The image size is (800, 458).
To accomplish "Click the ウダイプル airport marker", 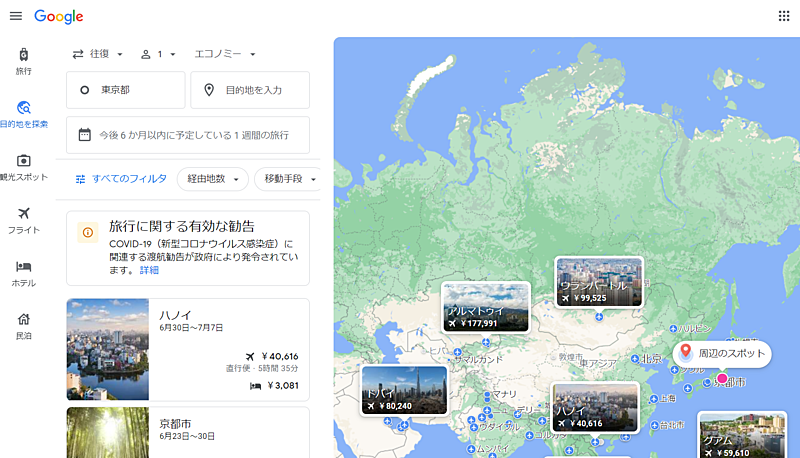I will 474,427.
